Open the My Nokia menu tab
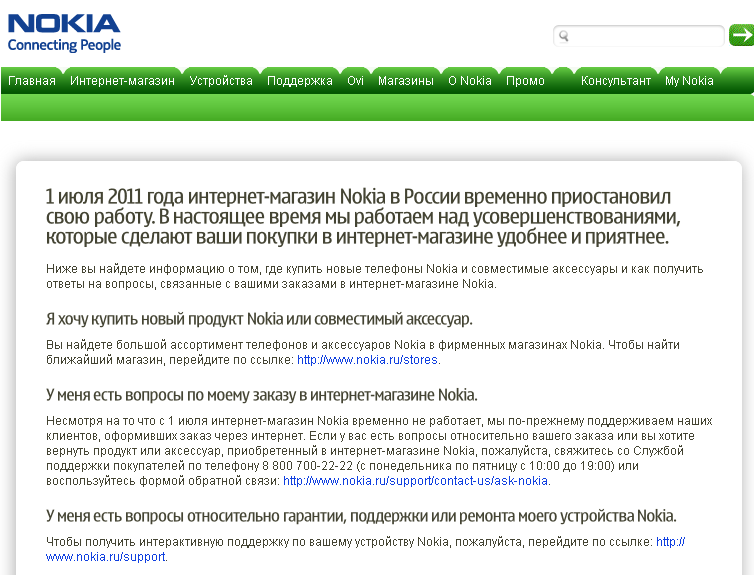This screenshot has width=754, height=575. pyautogui.click(x=689, y=81)
